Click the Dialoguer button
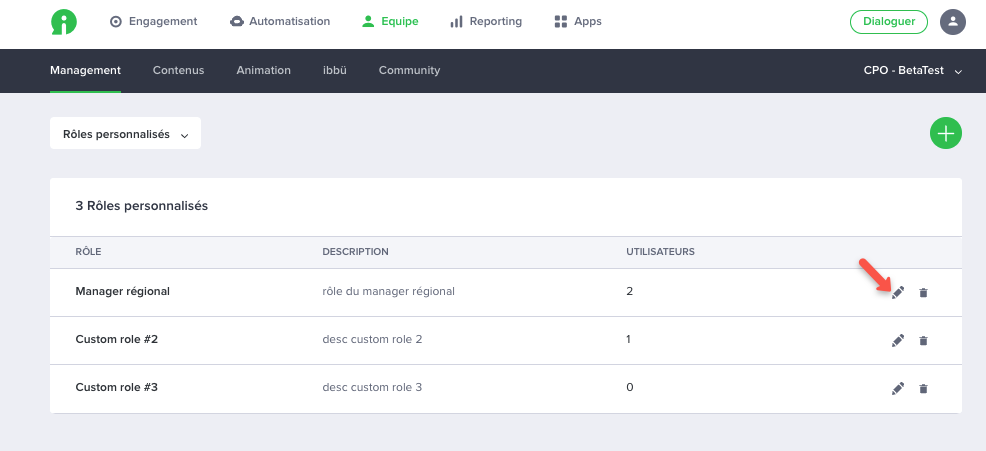This screenshot has width=986, height=451. [x=888, y=21]
